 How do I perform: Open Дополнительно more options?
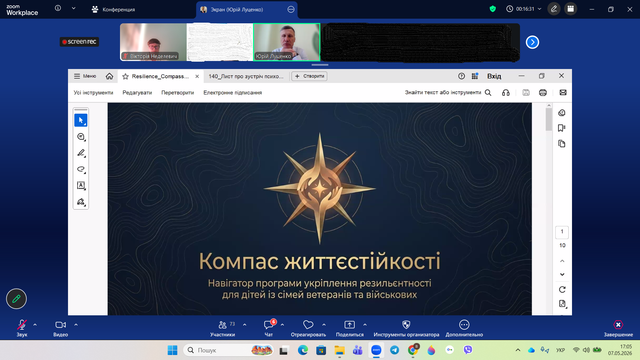coord(464,328)
